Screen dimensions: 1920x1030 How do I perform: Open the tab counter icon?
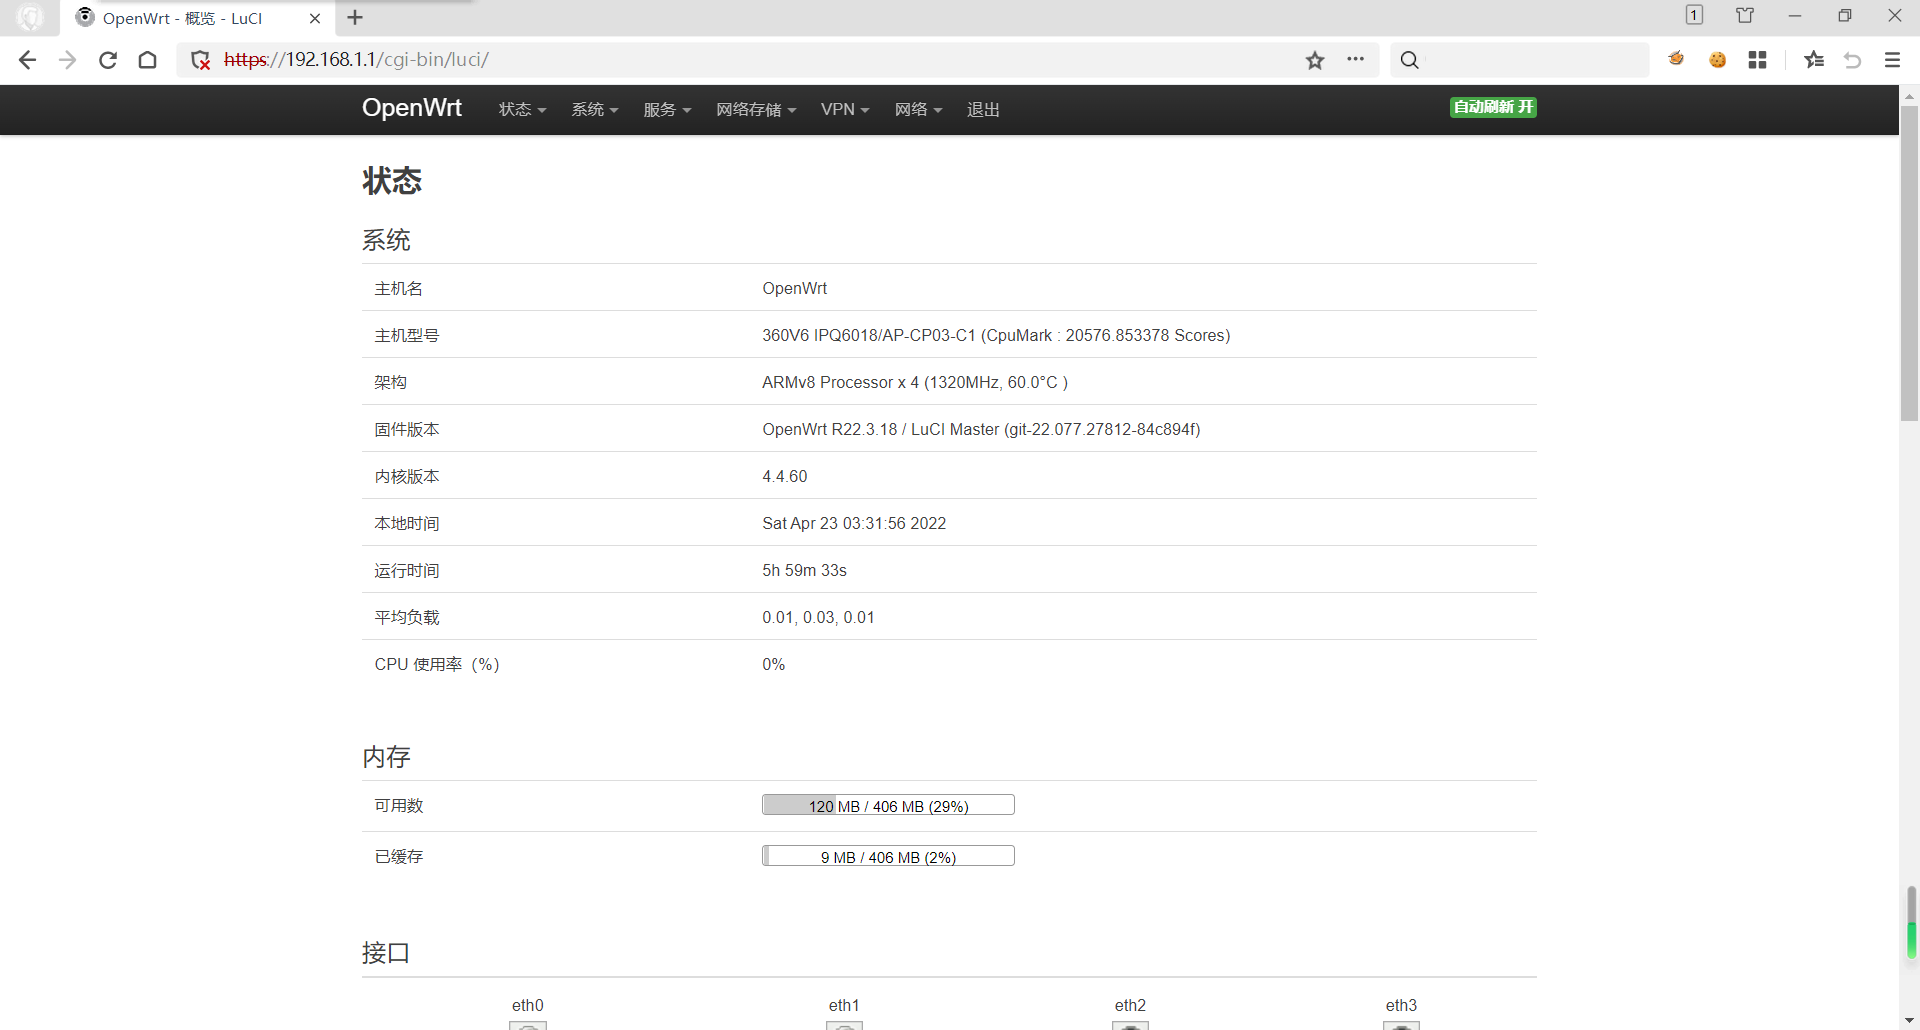coord(1694,15)
